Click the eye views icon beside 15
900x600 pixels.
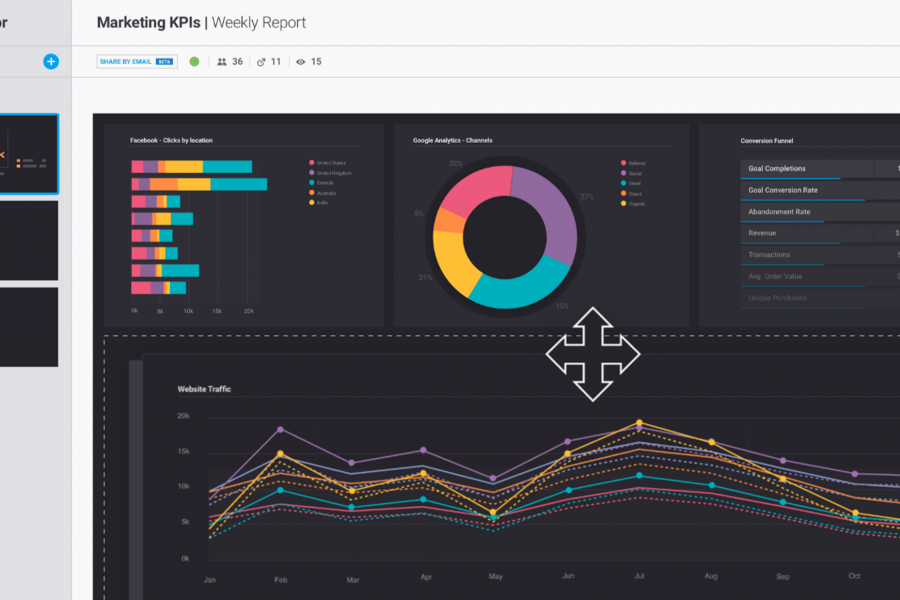point(300,62)
